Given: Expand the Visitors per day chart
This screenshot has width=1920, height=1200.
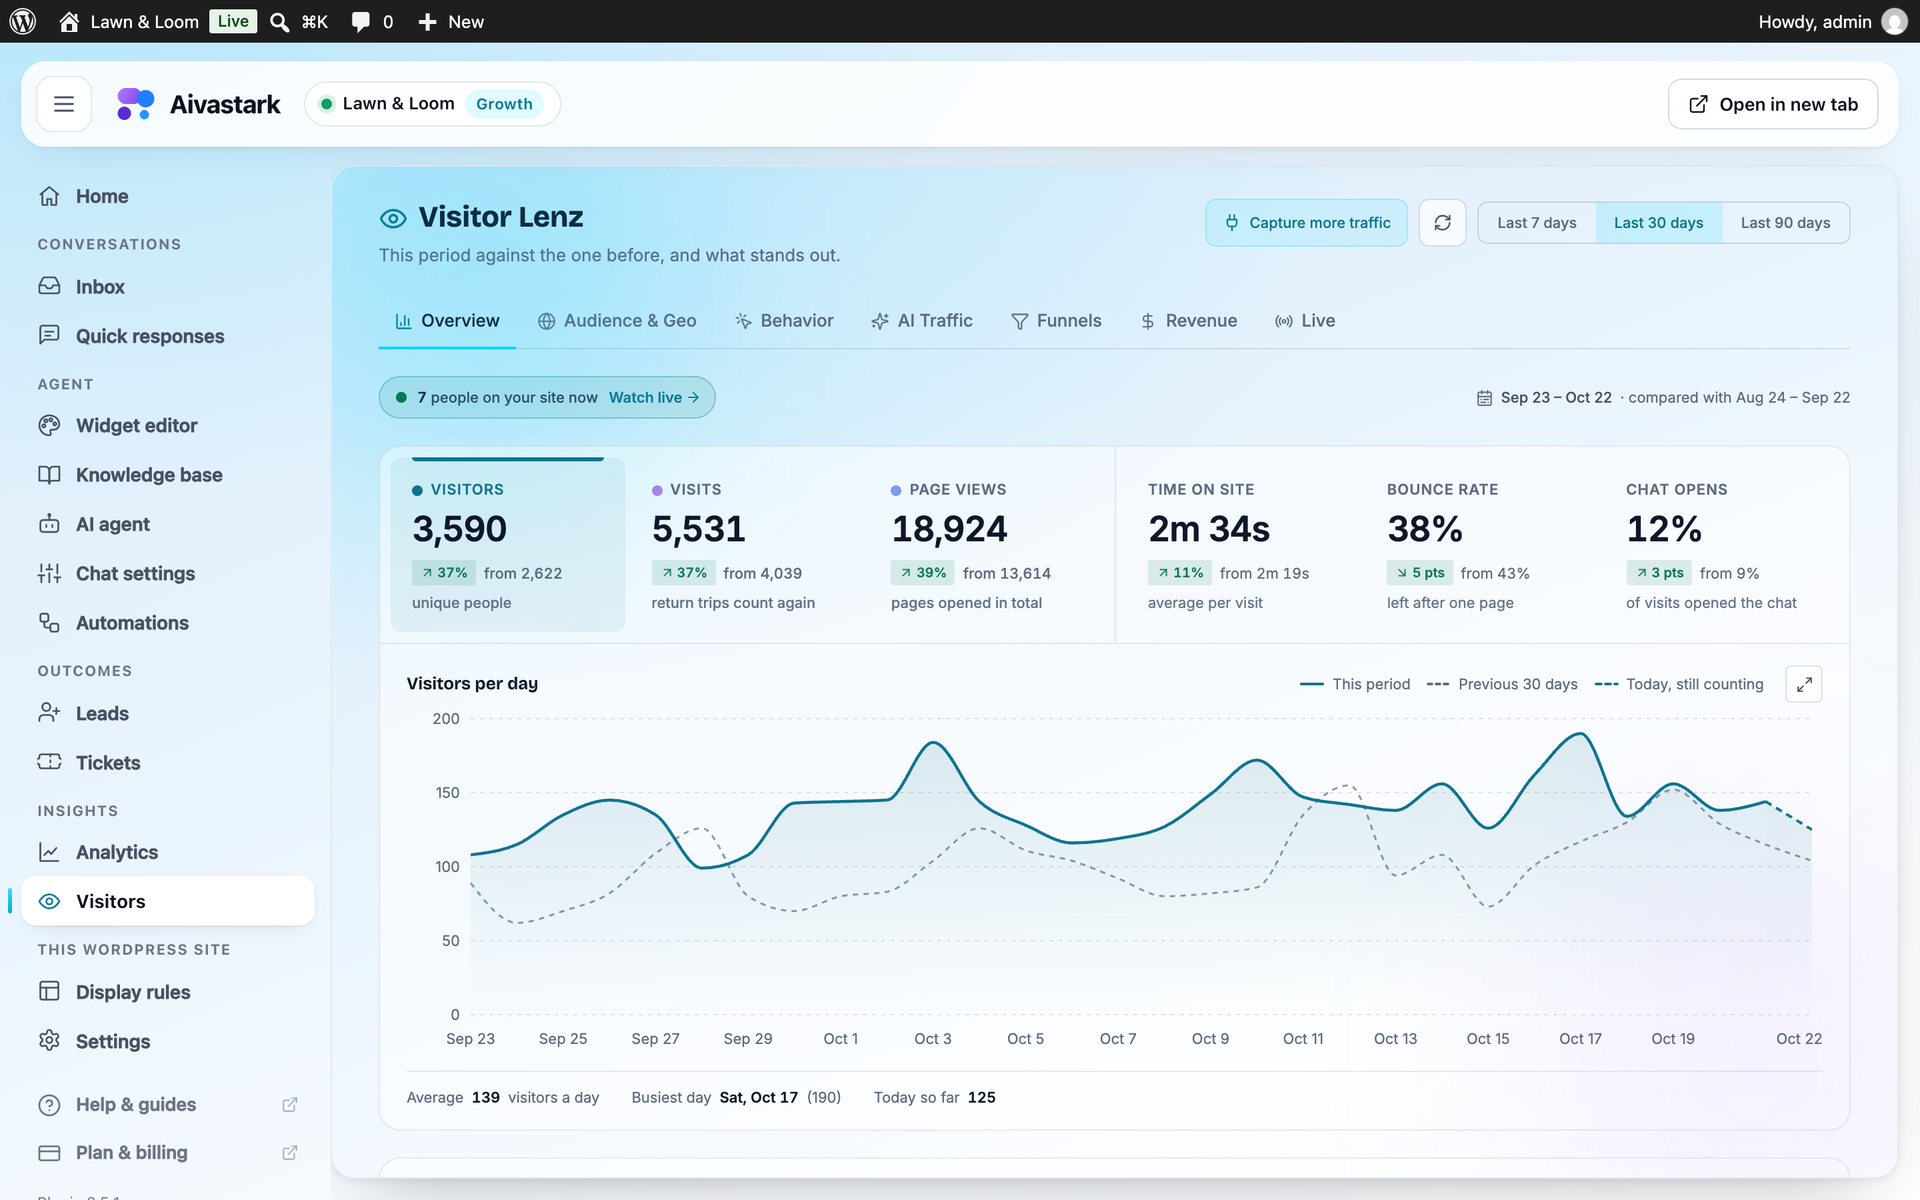Looking at the screenshot, I should tap(1804, 684).
